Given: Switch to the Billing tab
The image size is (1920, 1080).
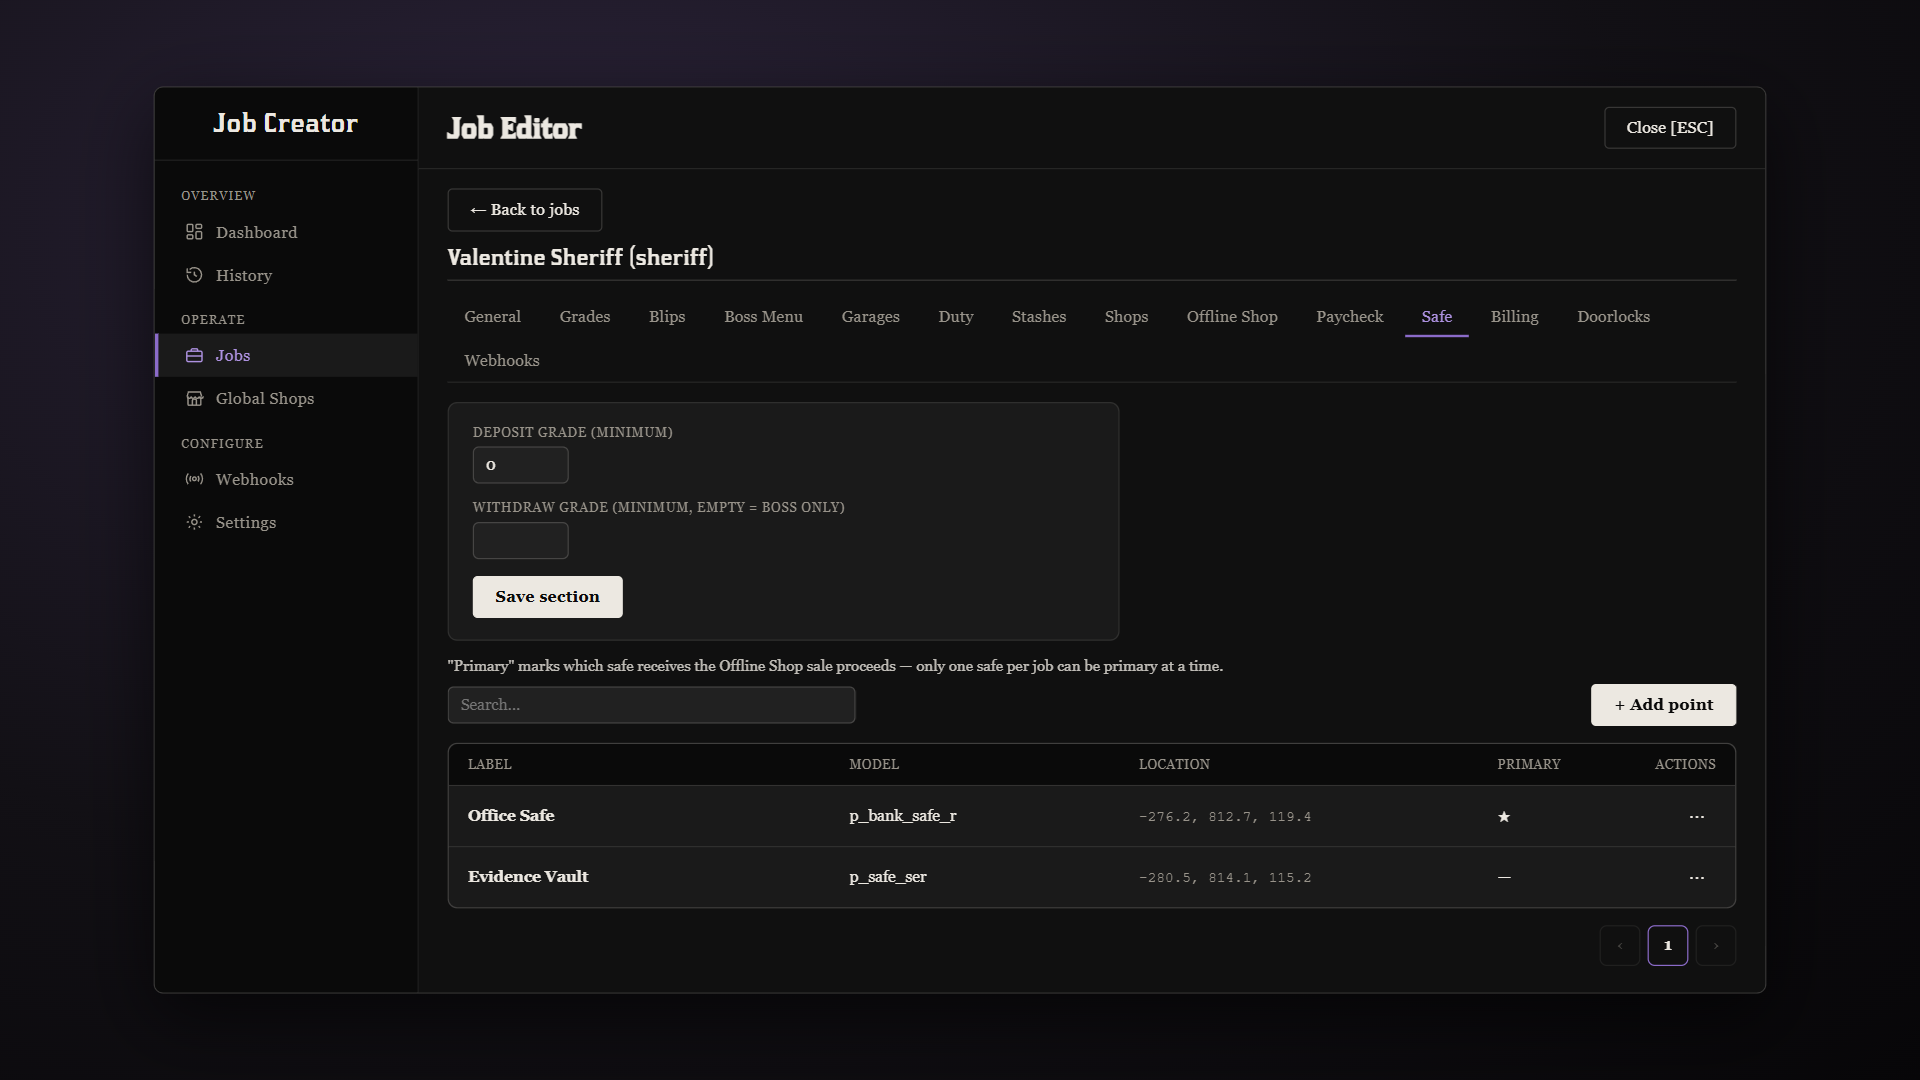Looking at the screenshot, I should pos(1514,317).
